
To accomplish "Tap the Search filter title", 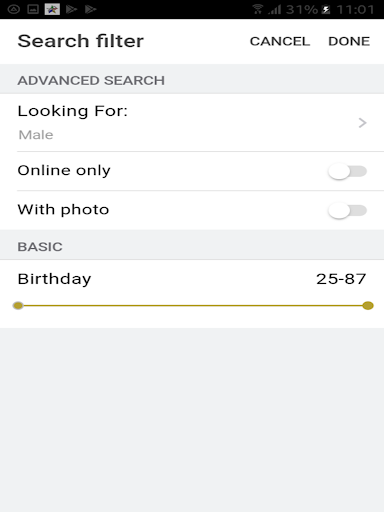I will click(81, 41).
